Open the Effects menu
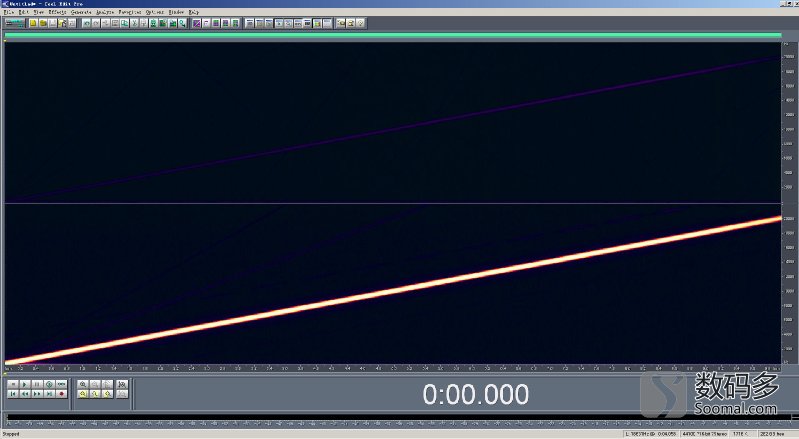799x439 pixels. pyautogui.click(x=57, y=12)
